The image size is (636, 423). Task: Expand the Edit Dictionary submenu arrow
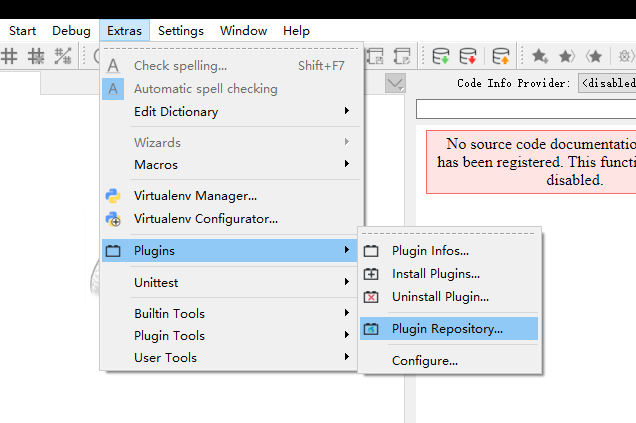[347, 111]
